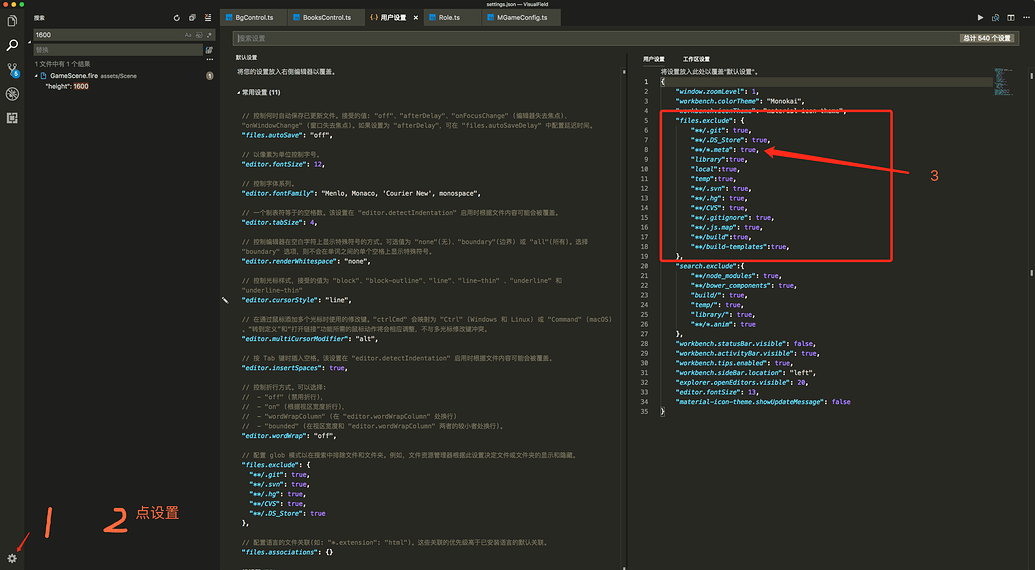Toggle Use Regular Expression option
The height and width of the screenshot is (570, 1035).
coord(209,35)
